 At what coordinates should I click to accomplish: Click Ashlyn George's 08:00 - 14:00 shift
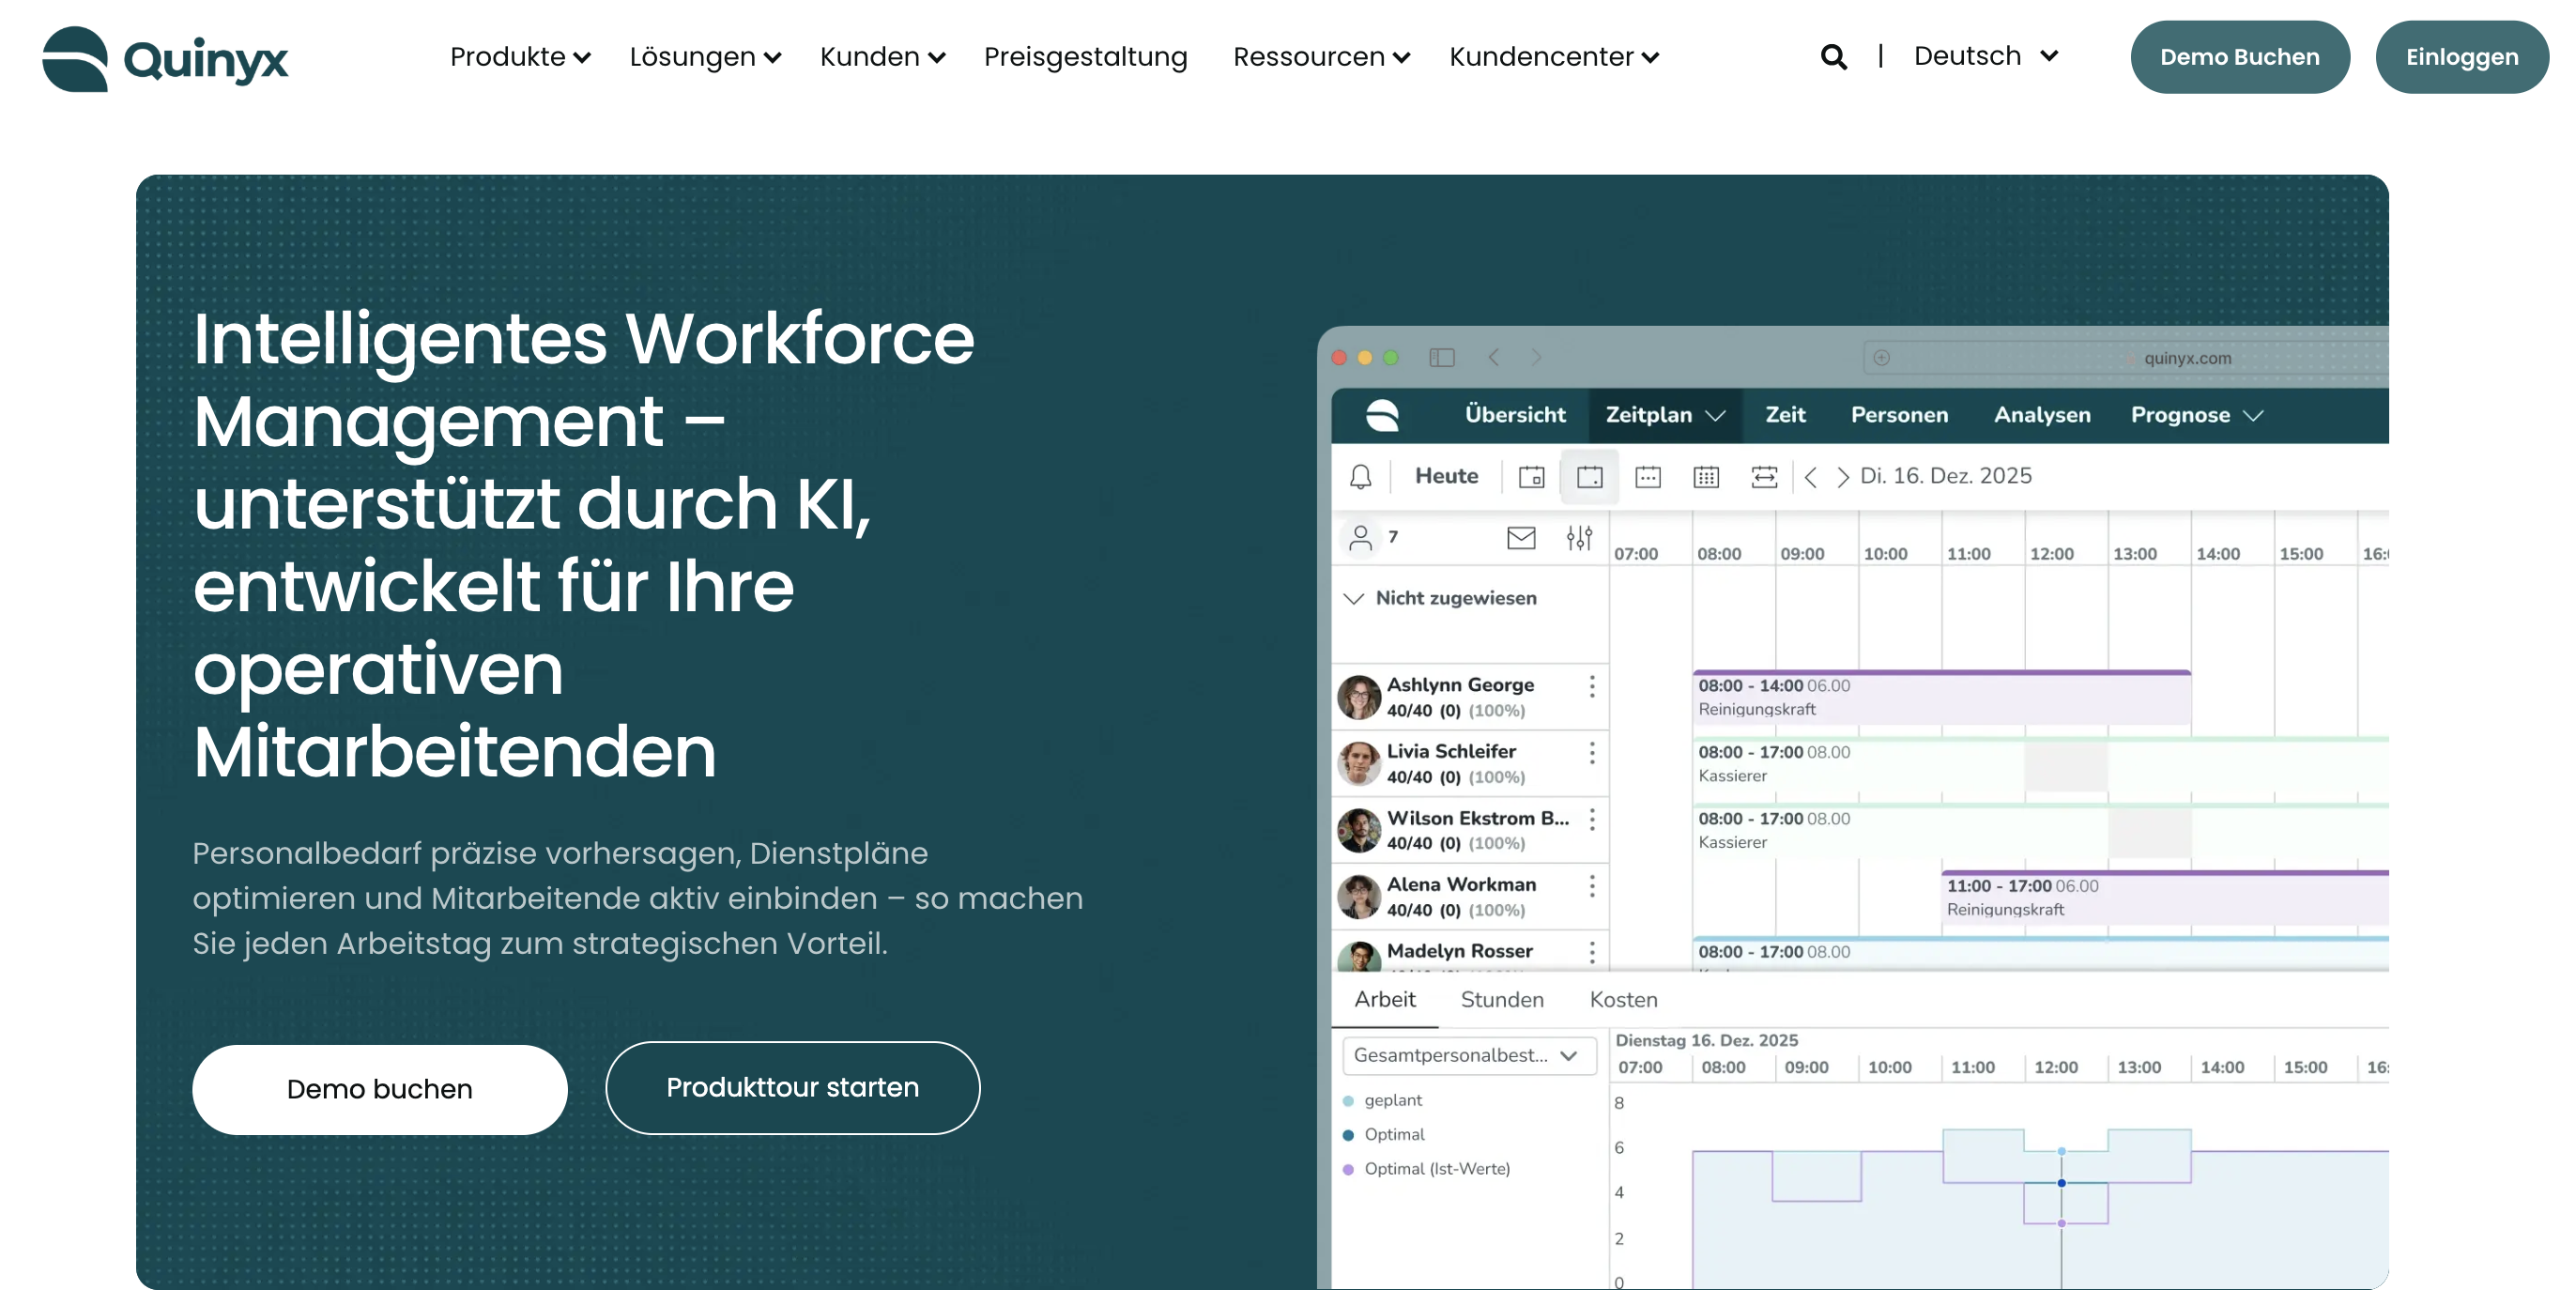click(x=1940, y=697)
